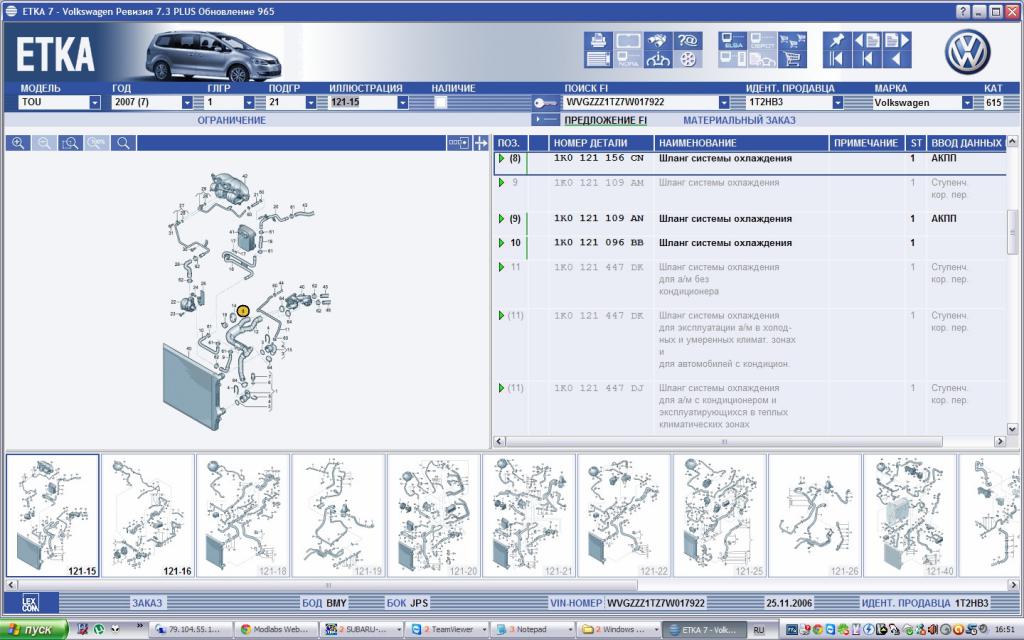The height and width of the screenshot is (640, 1024).
Task: Open the Windows пуск Start button
Action: pyautogui.click(x=34, y=630)
